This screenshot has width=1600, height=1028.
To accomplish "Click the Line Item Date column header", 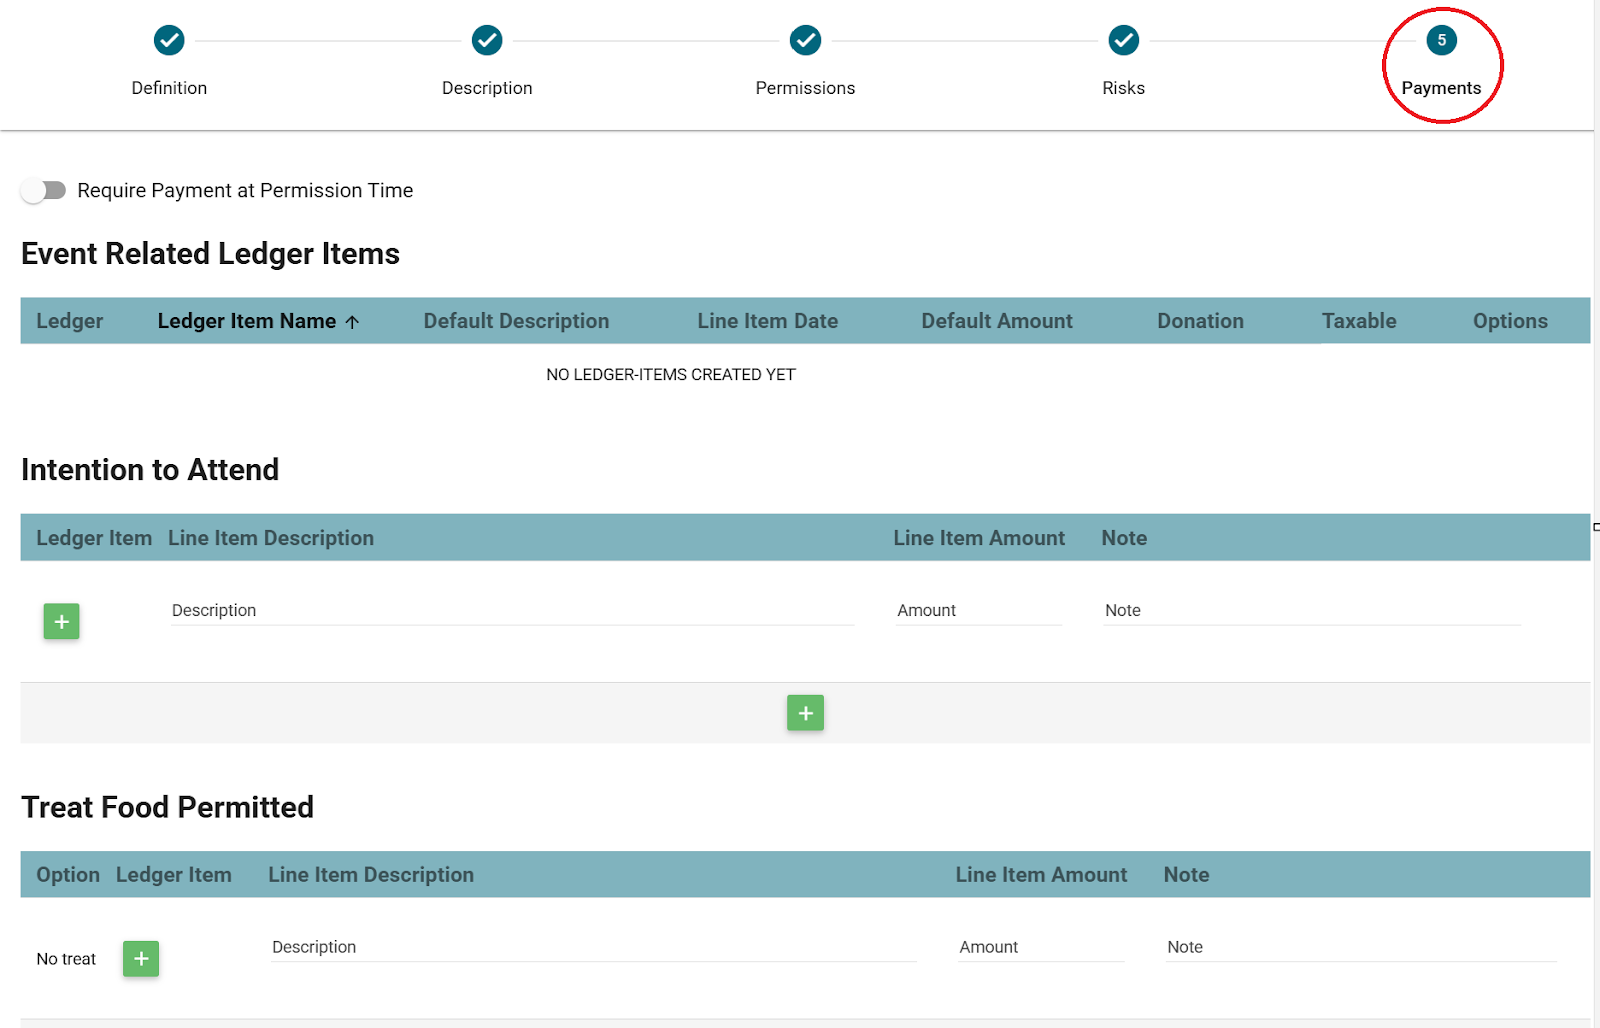I will pyautogui.click(x=767, y=321).
